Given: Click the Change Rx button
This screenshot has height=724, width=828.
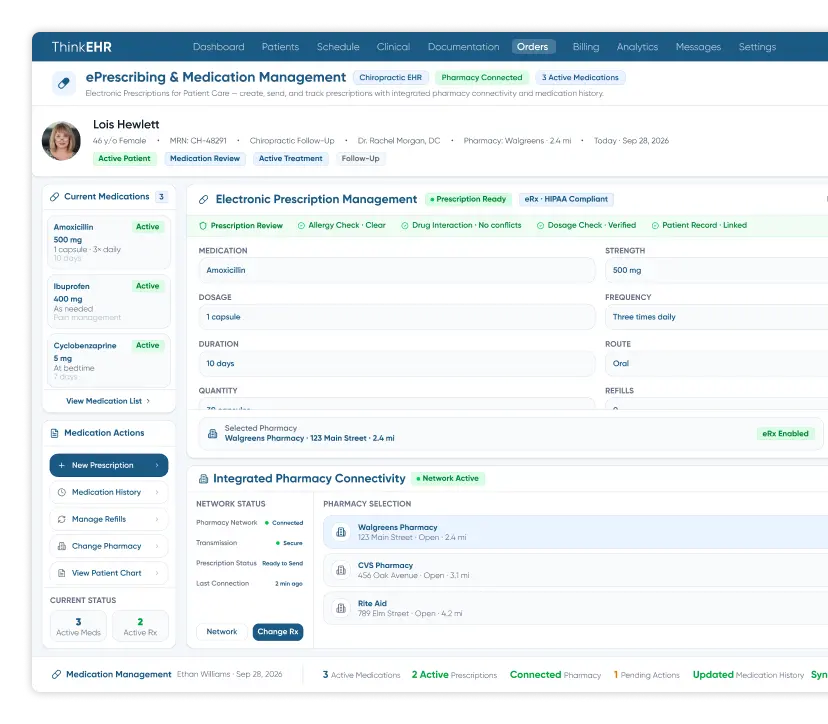Looking at the screenshot, I should [278, 632].
